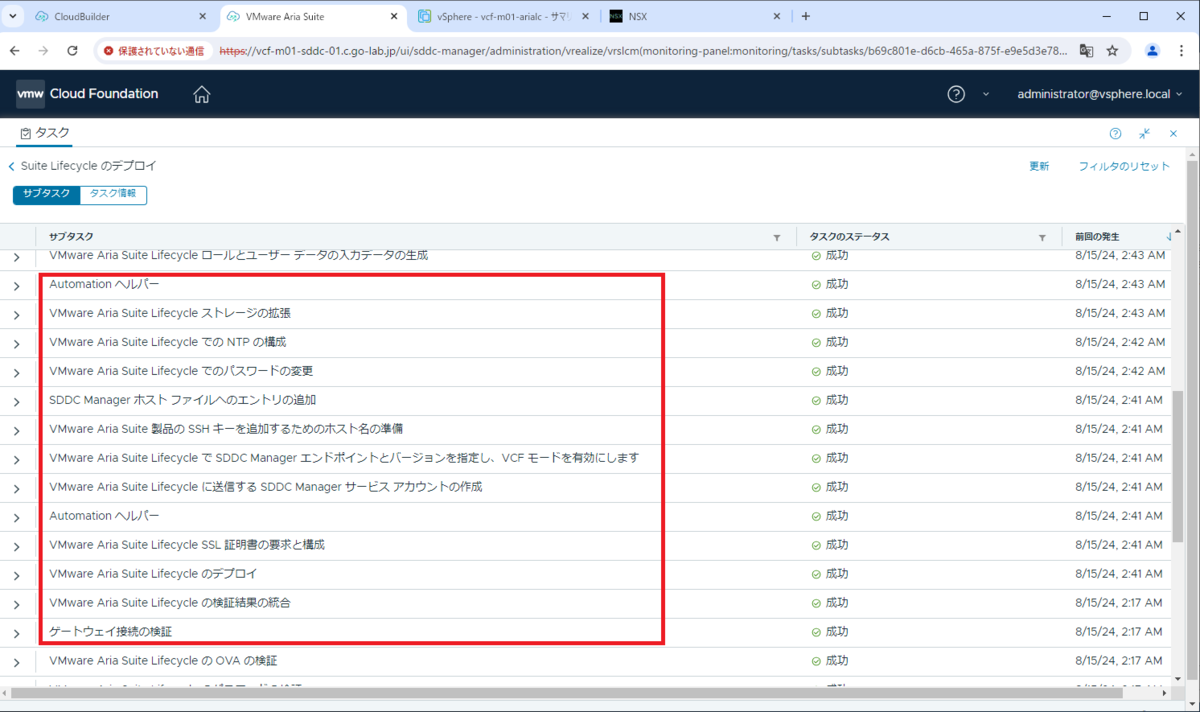Screen dimensions: 1200x712
Task: Click the タスクのステータス column header
Action: tap(849, 237)
